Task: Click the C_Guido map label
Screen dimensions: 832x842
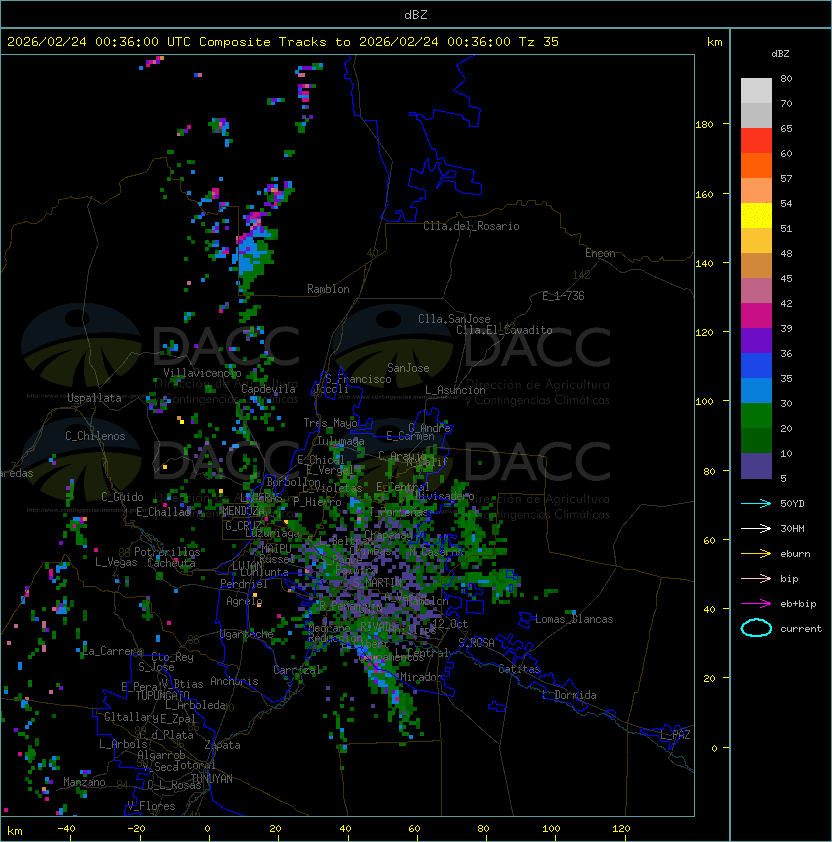Action: (x=122, y=497)
